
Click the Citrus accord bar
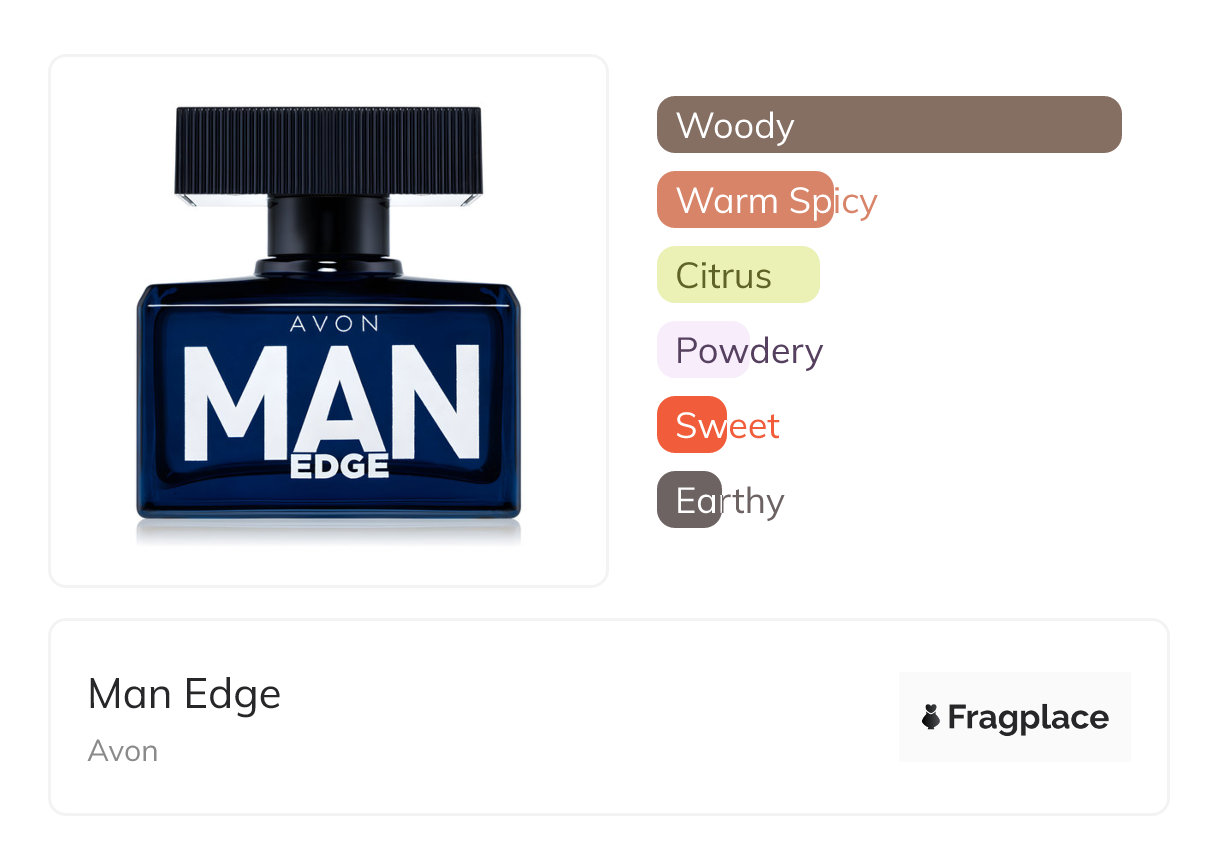tap(738, 275)
